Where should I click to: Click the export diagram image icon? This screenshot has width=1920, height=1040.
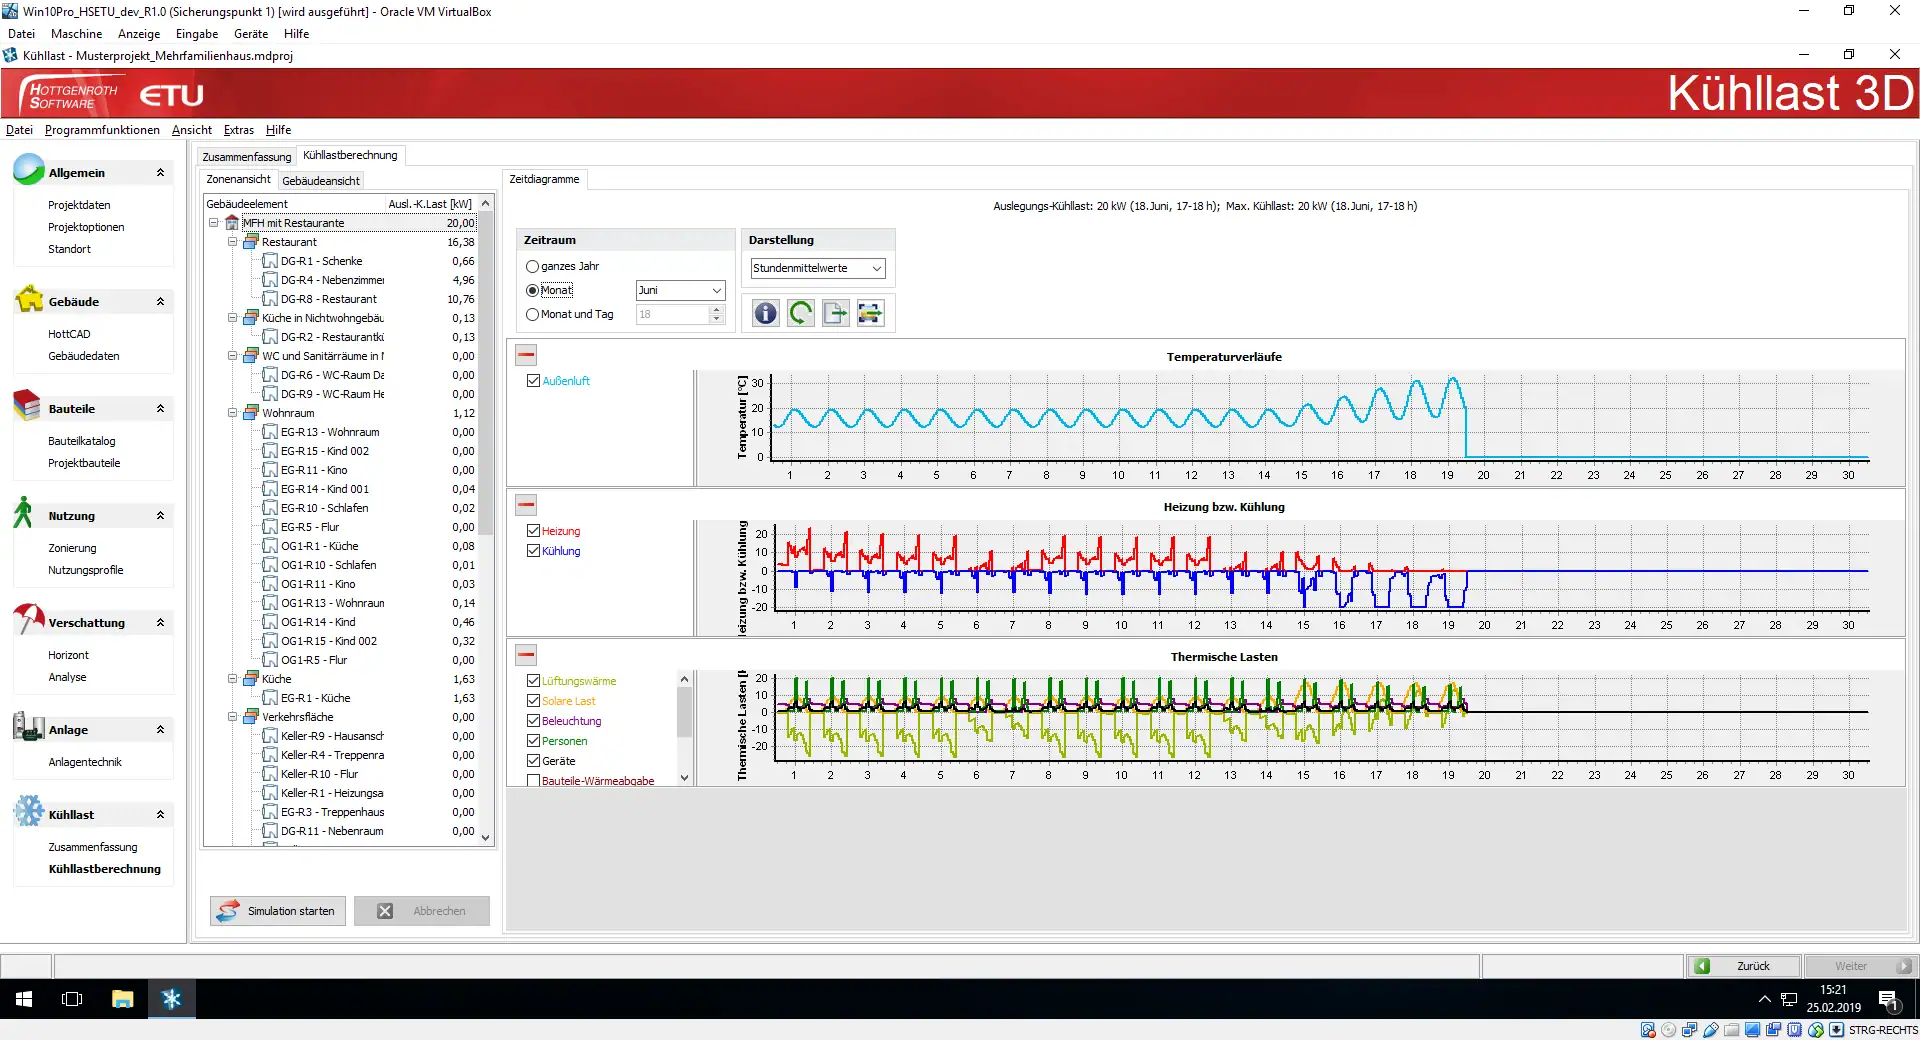click(870, 314)
